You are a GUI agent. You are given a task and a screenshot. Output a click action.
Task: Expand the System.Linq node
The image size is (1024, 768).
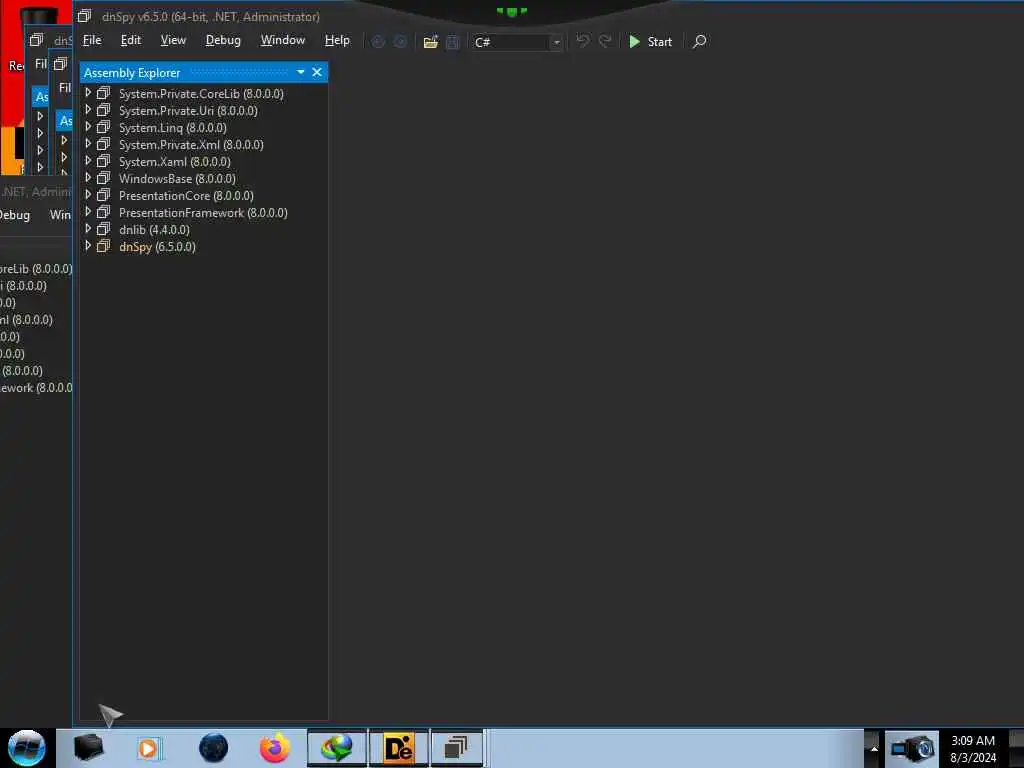click(x=88, y=127)
